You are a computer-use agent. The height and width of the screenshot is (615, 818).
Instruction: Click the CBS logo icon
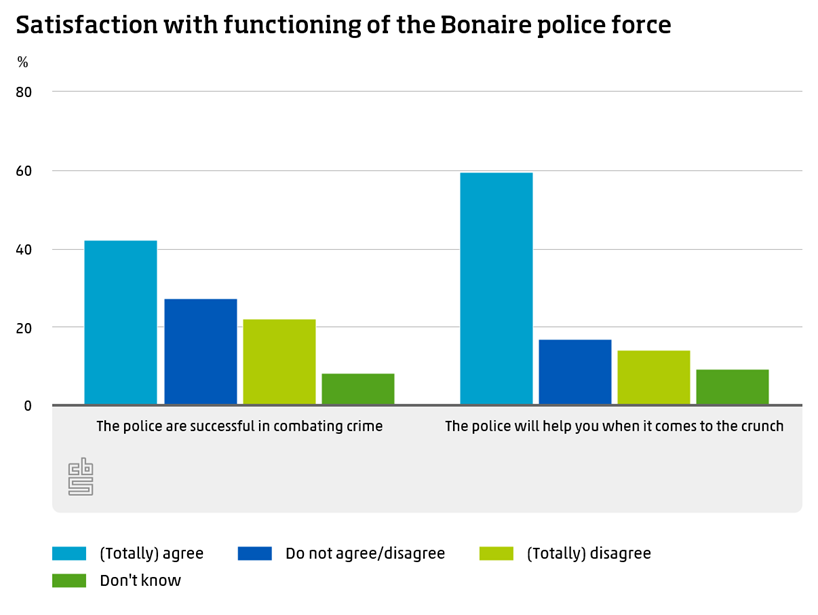[80, 478]
